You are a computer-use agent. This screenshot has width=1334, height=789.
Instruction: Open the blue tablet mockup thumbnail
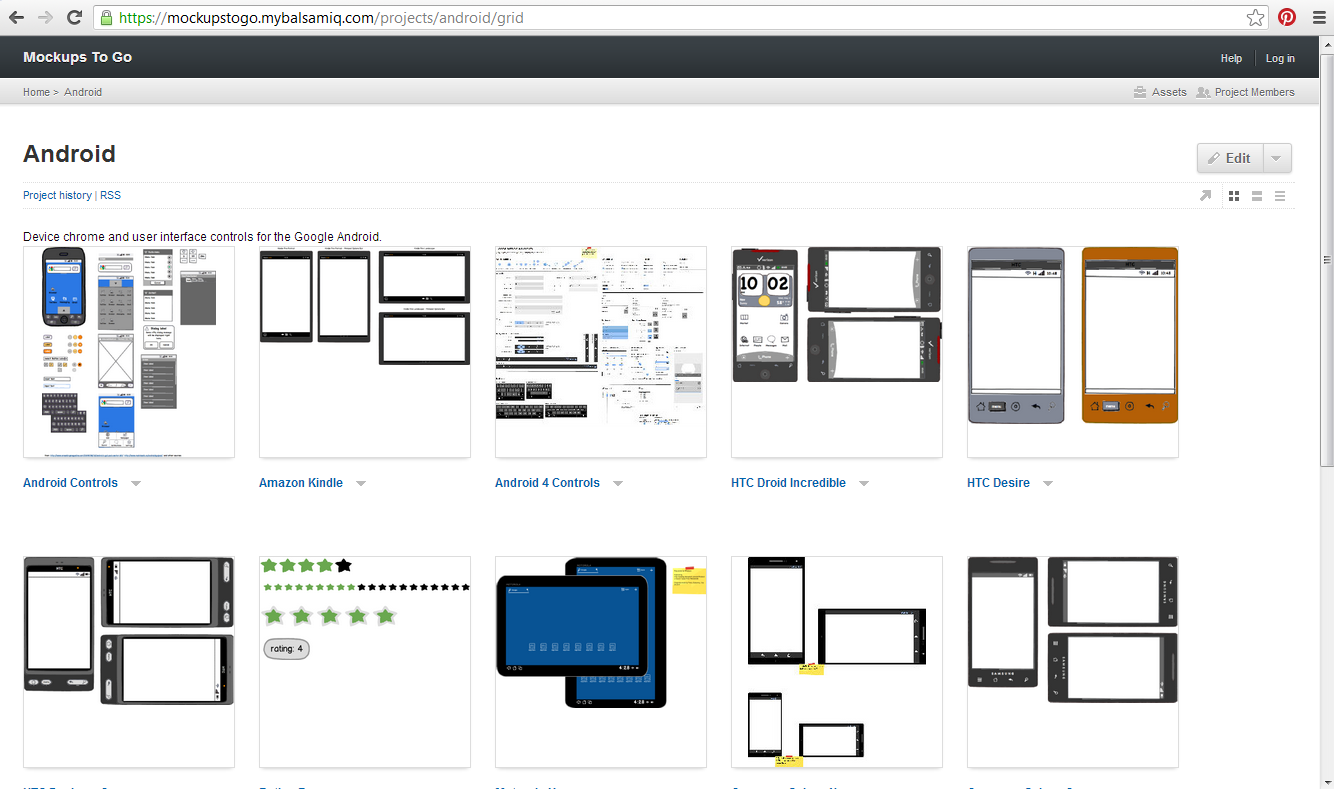click(601, 662)
